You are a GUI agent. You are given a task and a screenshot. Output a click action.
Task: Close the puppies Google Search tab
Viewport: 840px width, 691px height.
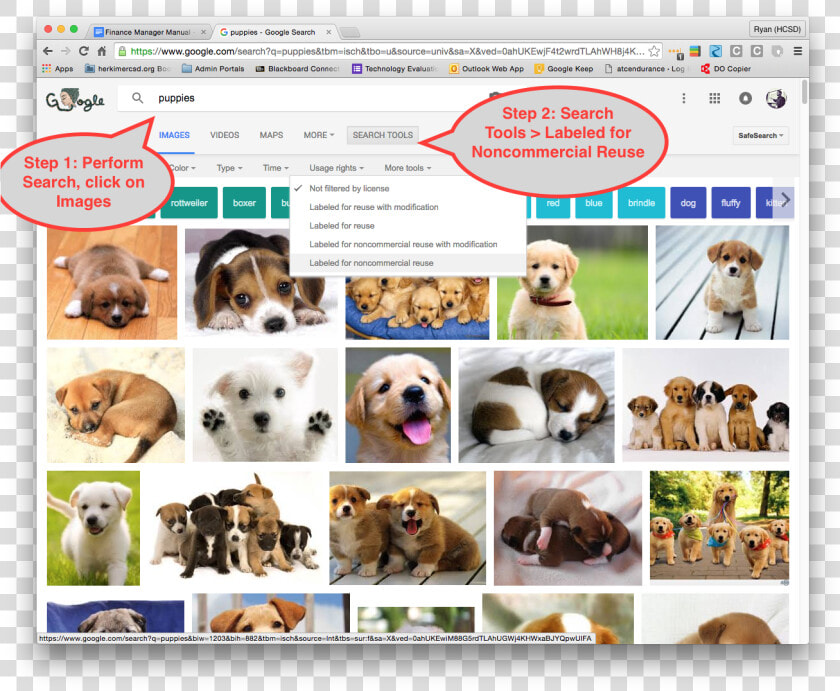pyautogui.click(x=328, y=32)
